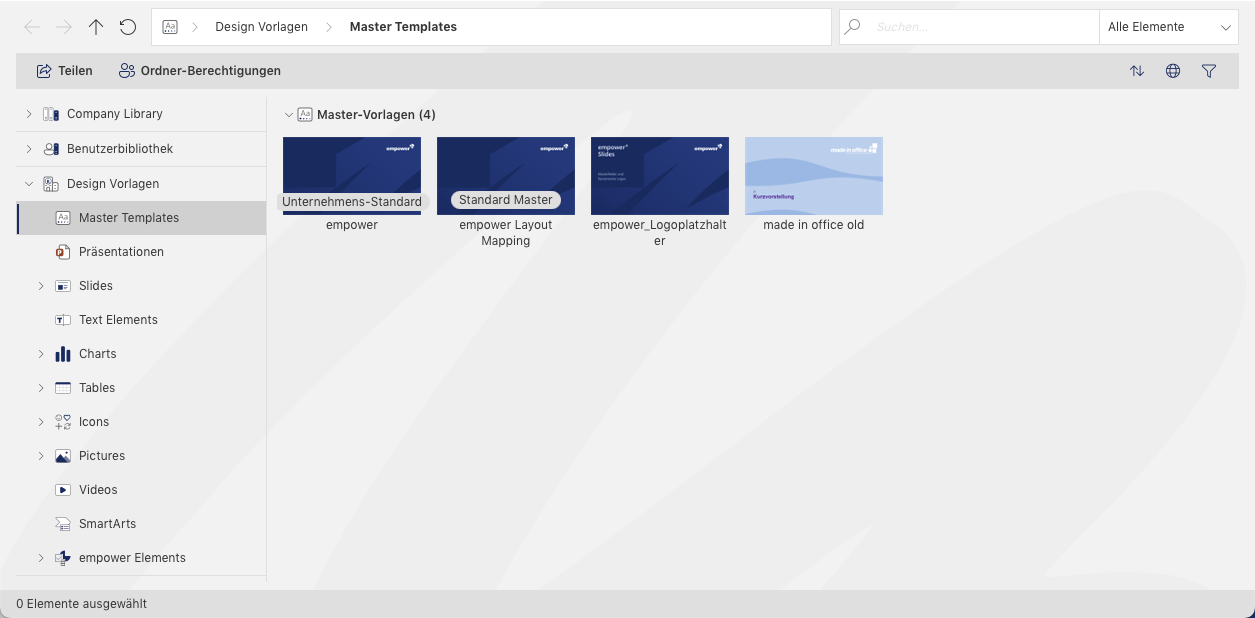This screenshot has width=1255, height=618.
Task: Select the empower Layout Mapping thumbnail
Action: [506, 176]
